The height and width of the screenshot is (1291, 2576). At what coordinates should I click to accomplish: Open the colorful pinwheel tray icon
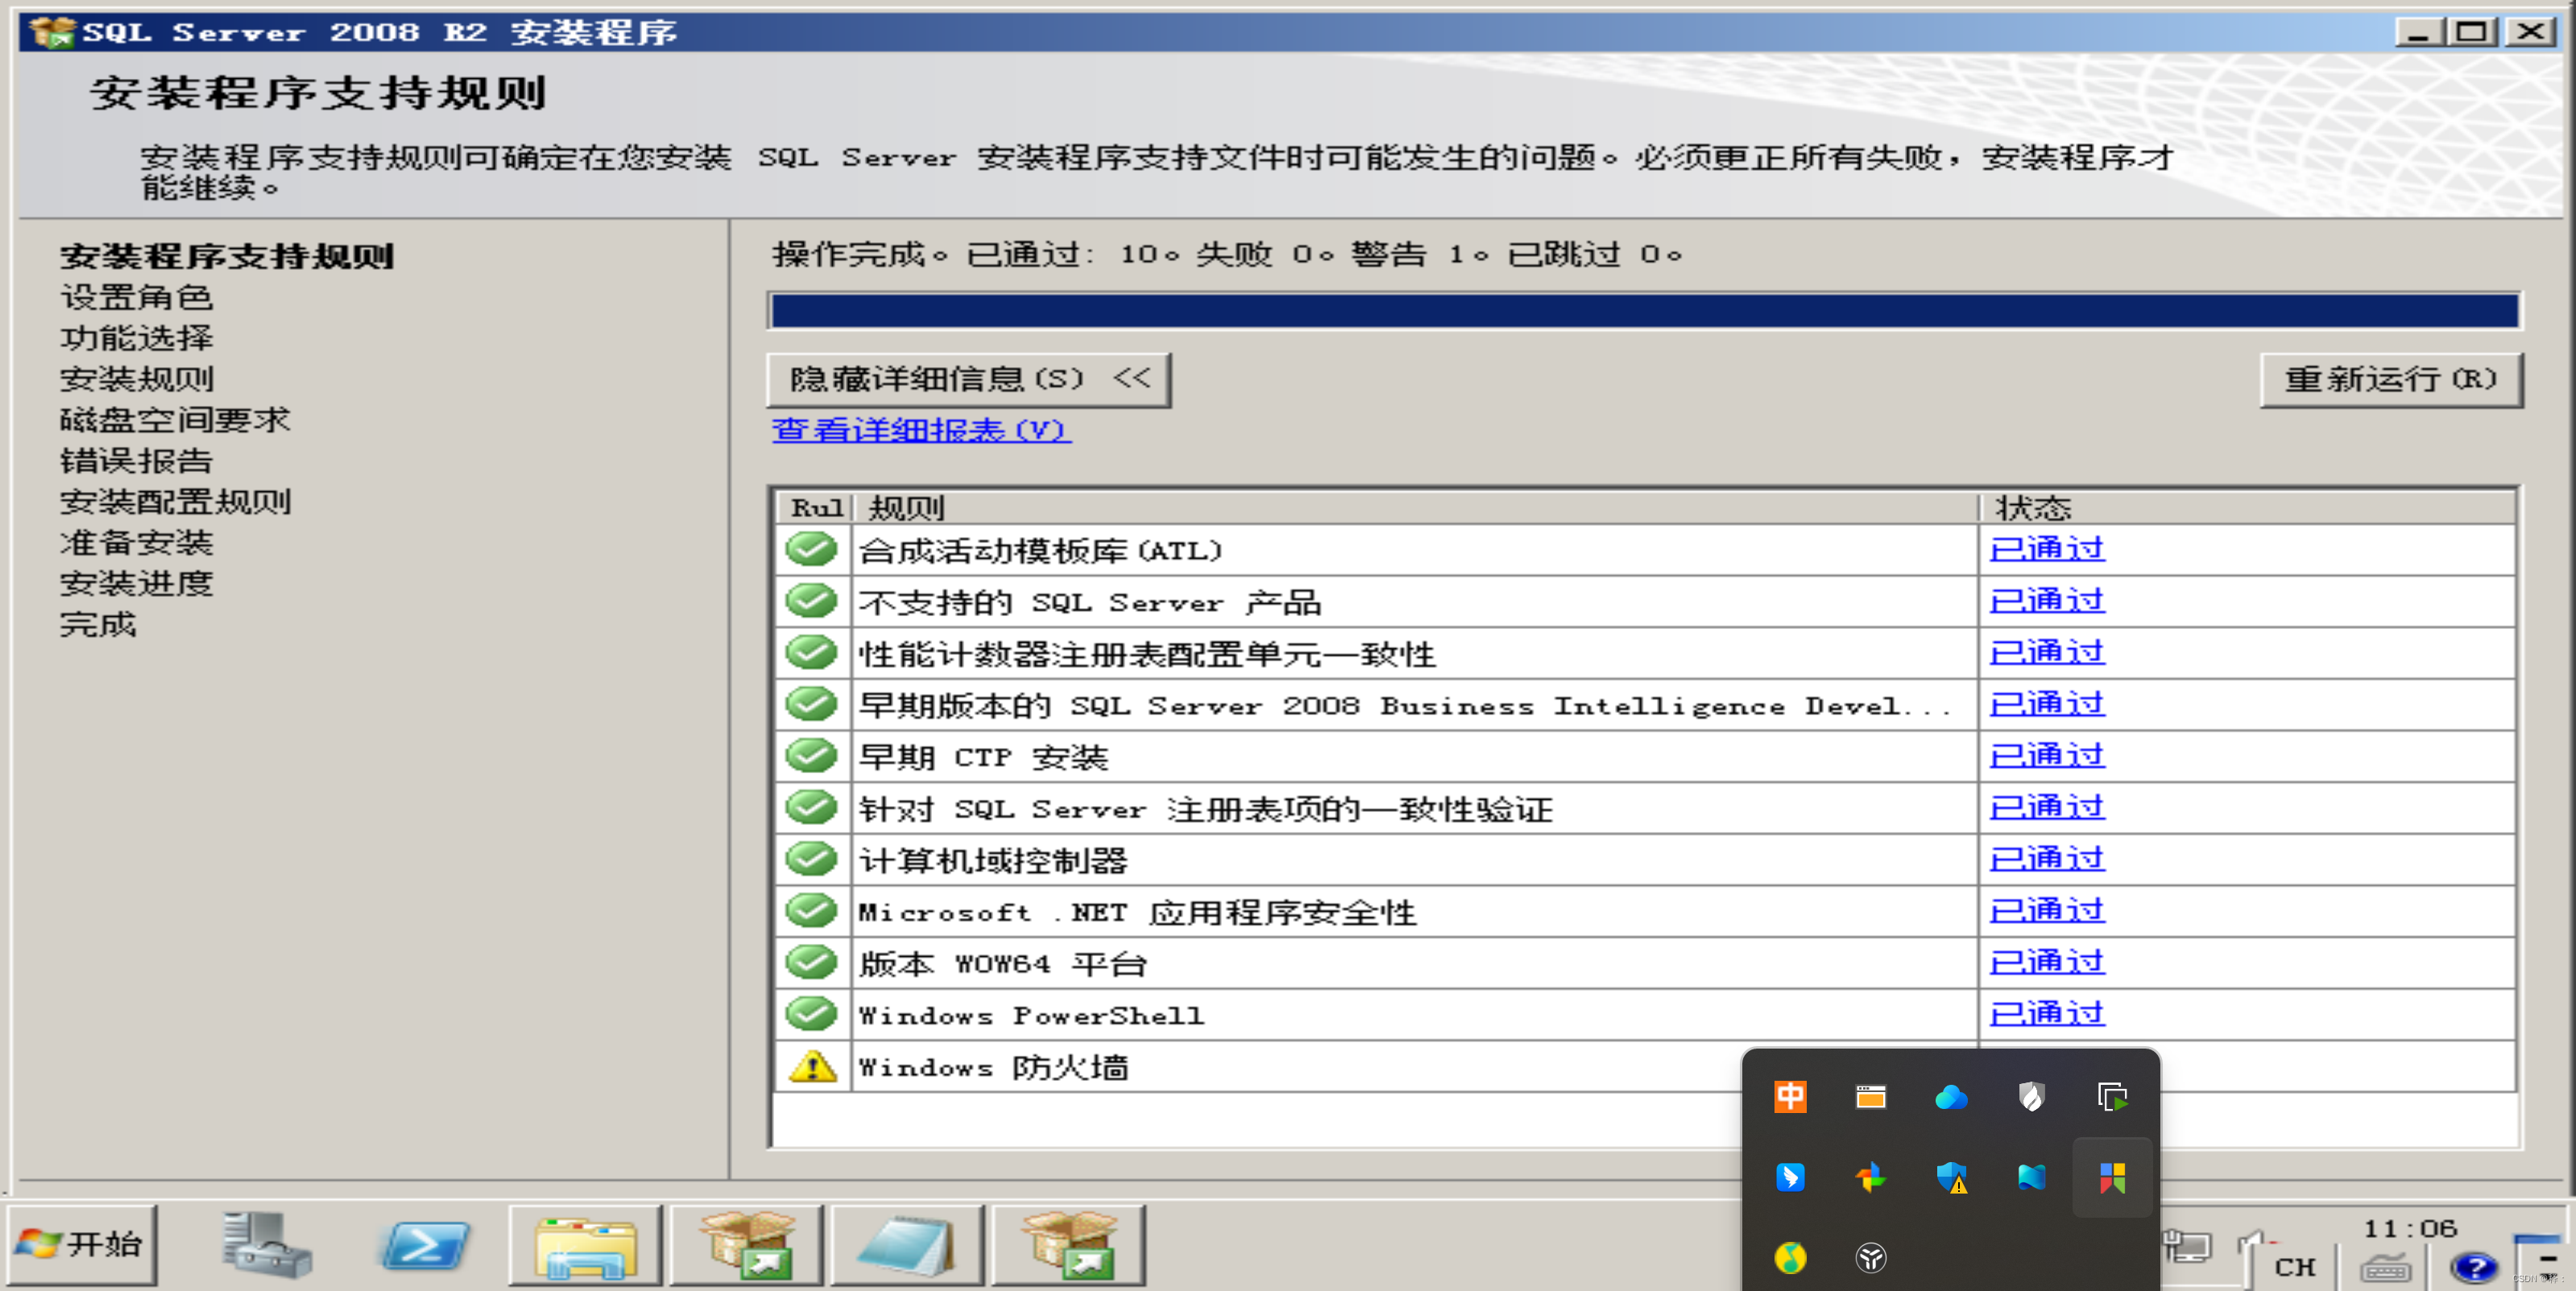[x=1871, y=1177]
